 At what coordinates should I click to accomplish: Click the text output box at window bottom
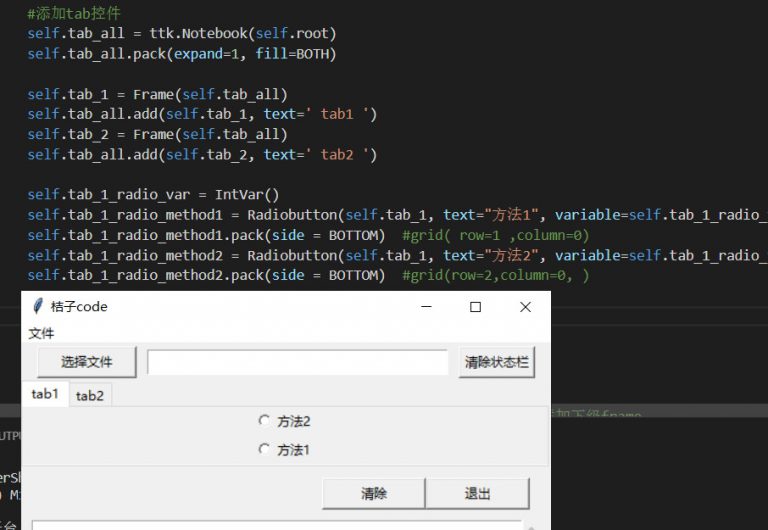tap(276, 524)
